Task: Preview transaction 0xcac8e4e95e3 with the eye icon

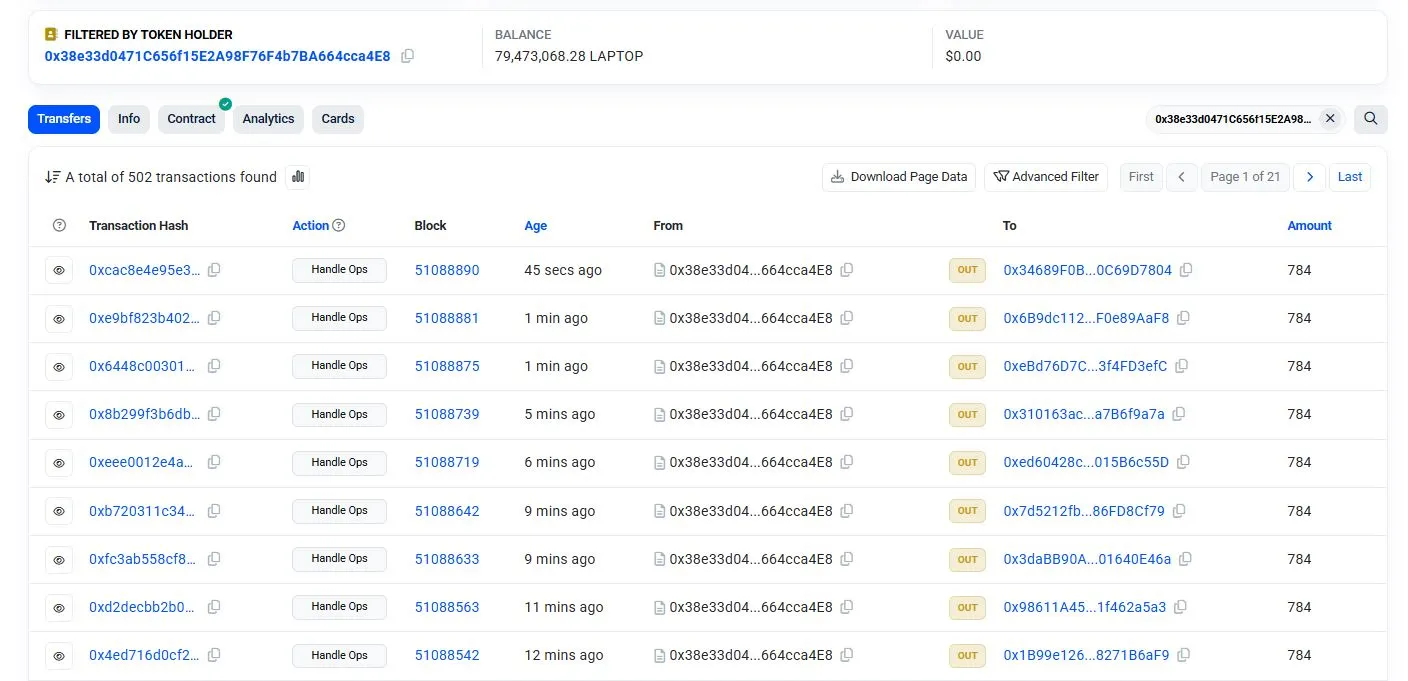Action: (x=59, y=270)
